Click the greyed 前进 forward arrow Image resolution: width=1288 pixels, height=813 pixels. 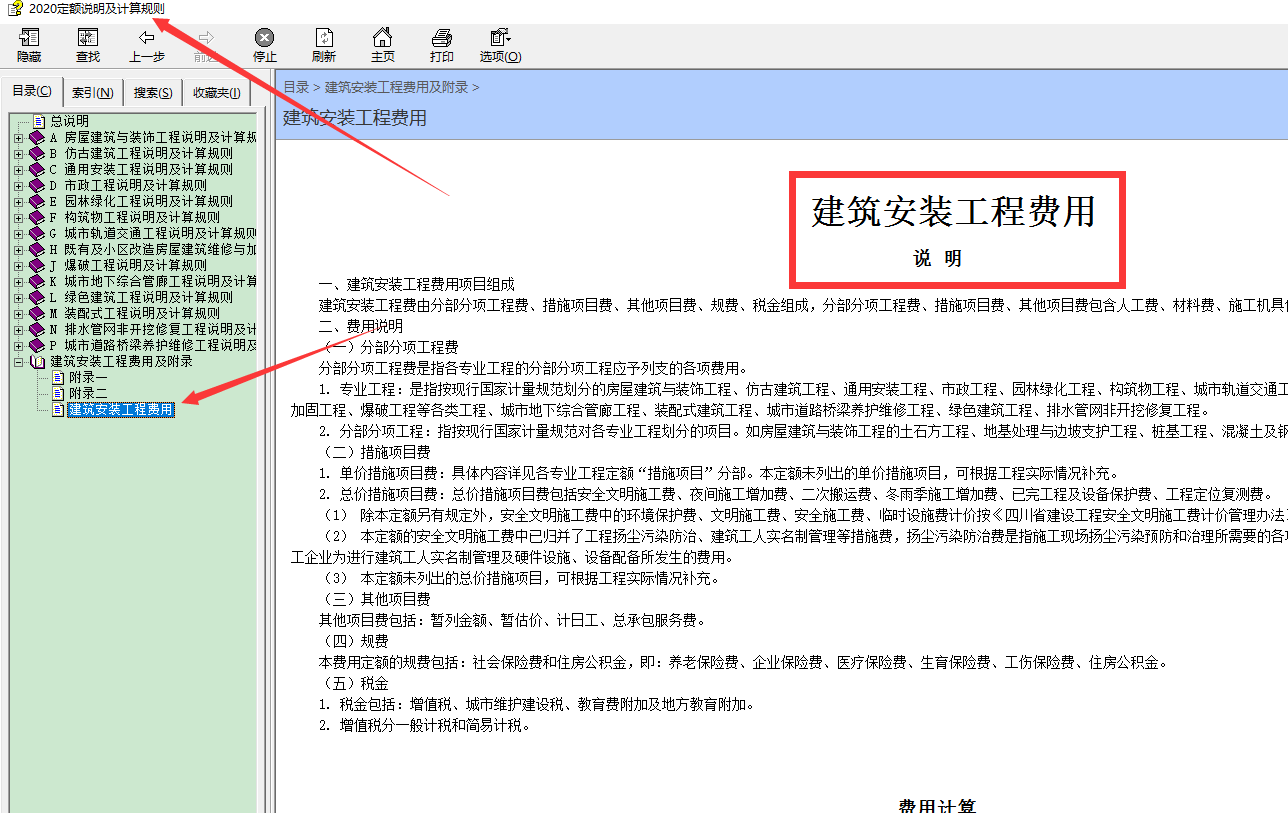206,38
